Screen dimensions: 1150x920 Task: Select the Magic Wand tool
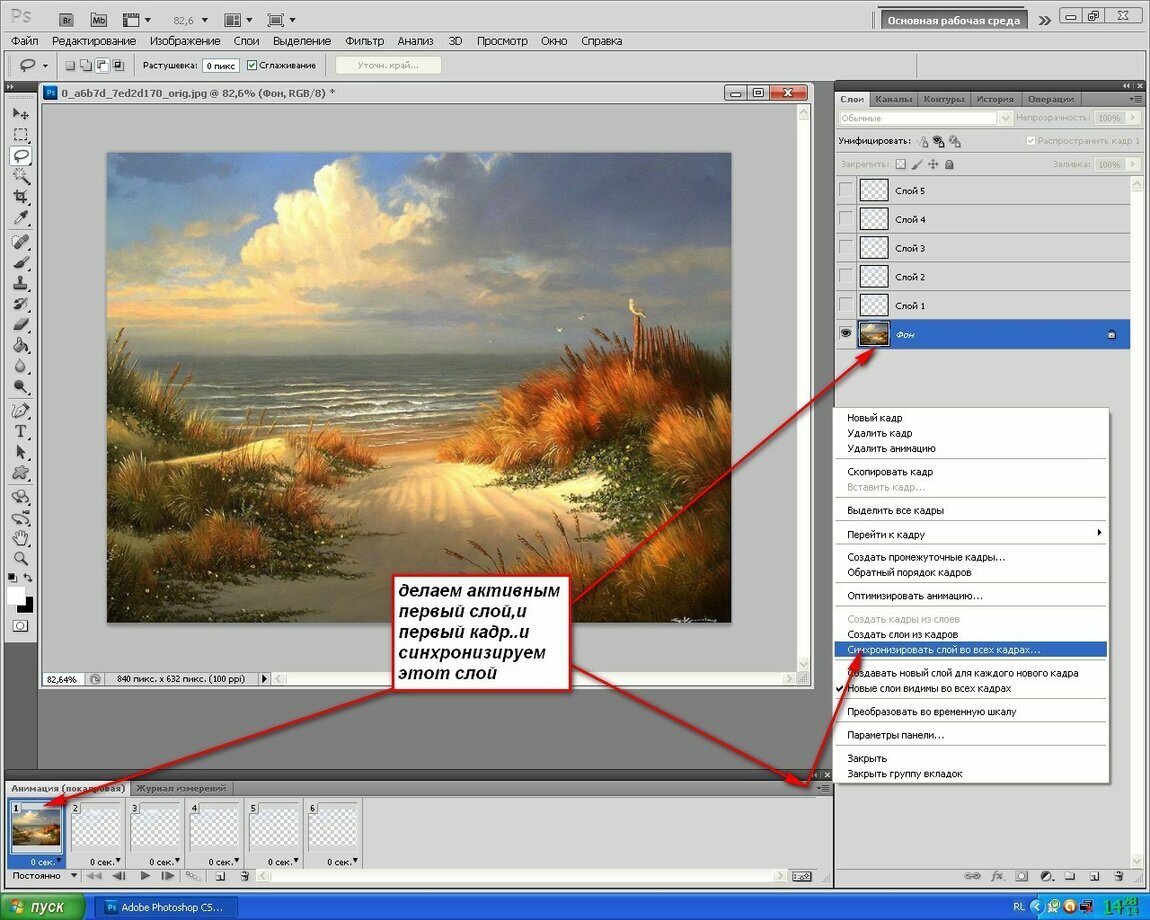pyautogui.click(x=21, y=175)
